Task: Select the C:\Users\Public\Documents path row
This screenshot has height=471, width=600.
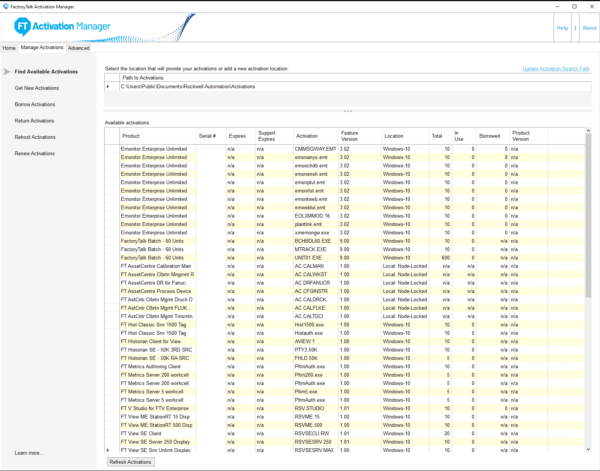Action: [347, 86]
